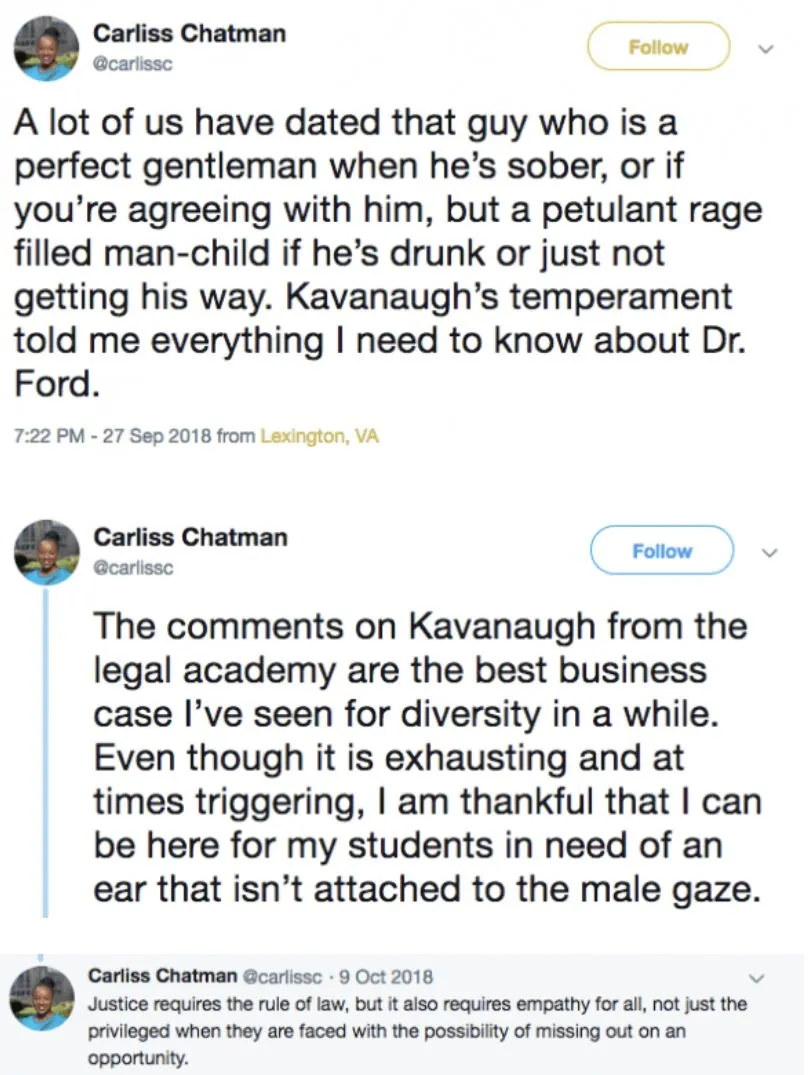Expand the chevron menu next to the gold Follow button
This screenshot has width=809, height=1075.
coord(765,47)
